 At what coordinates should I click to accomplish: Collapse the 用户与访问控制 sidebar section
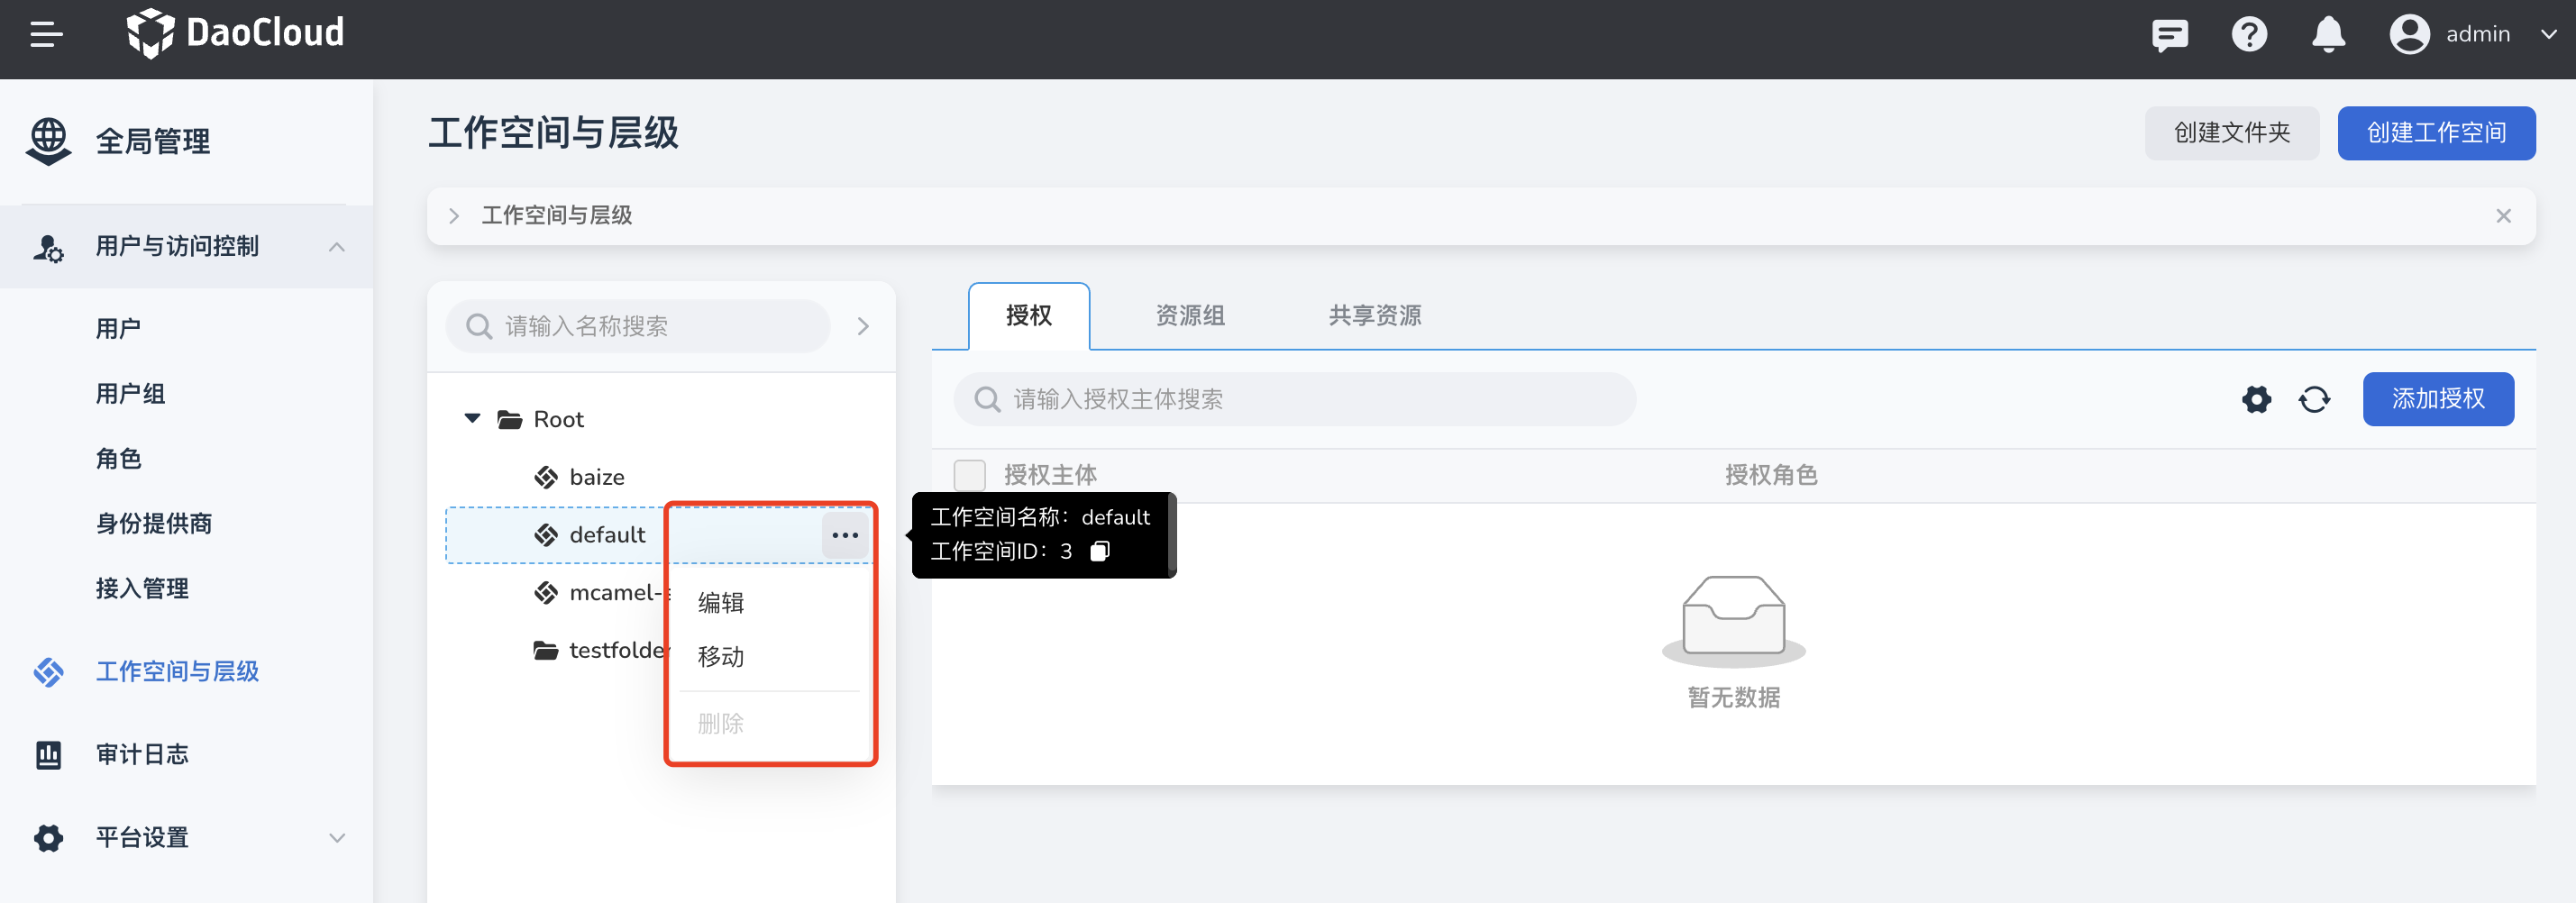coord(337,247)
